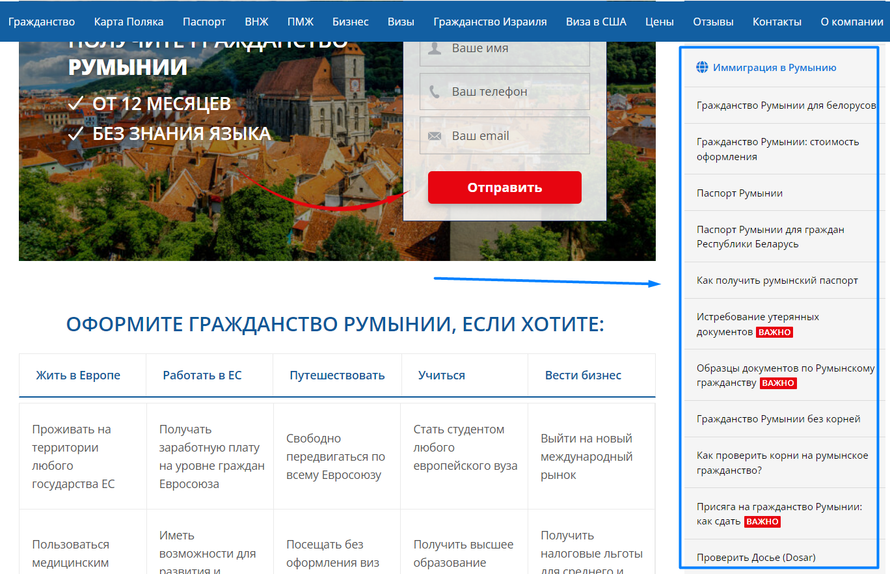Focus the Ваш email input field

click(505, 136)
